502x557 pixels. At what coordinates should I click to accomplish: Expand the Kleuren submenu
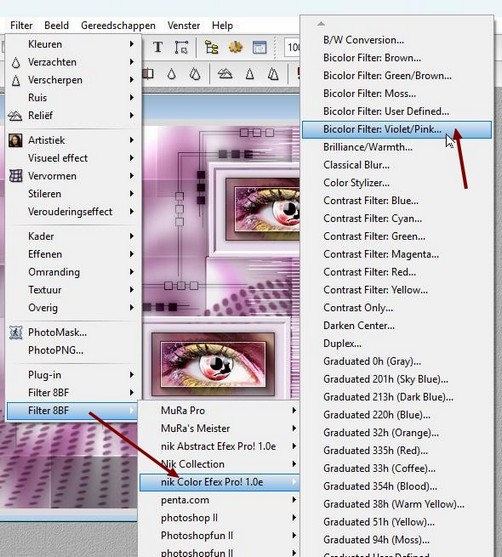pos(72,44)
